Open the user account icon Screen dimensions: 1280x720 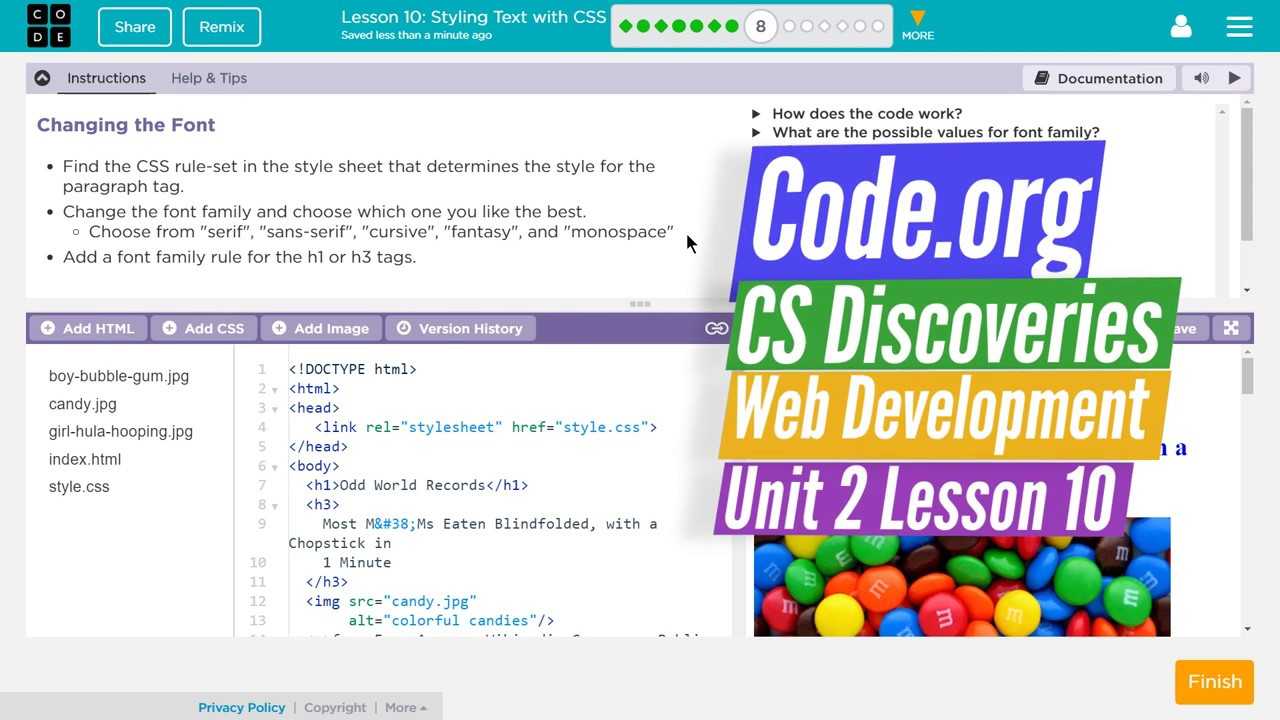tap(1181, 27)
